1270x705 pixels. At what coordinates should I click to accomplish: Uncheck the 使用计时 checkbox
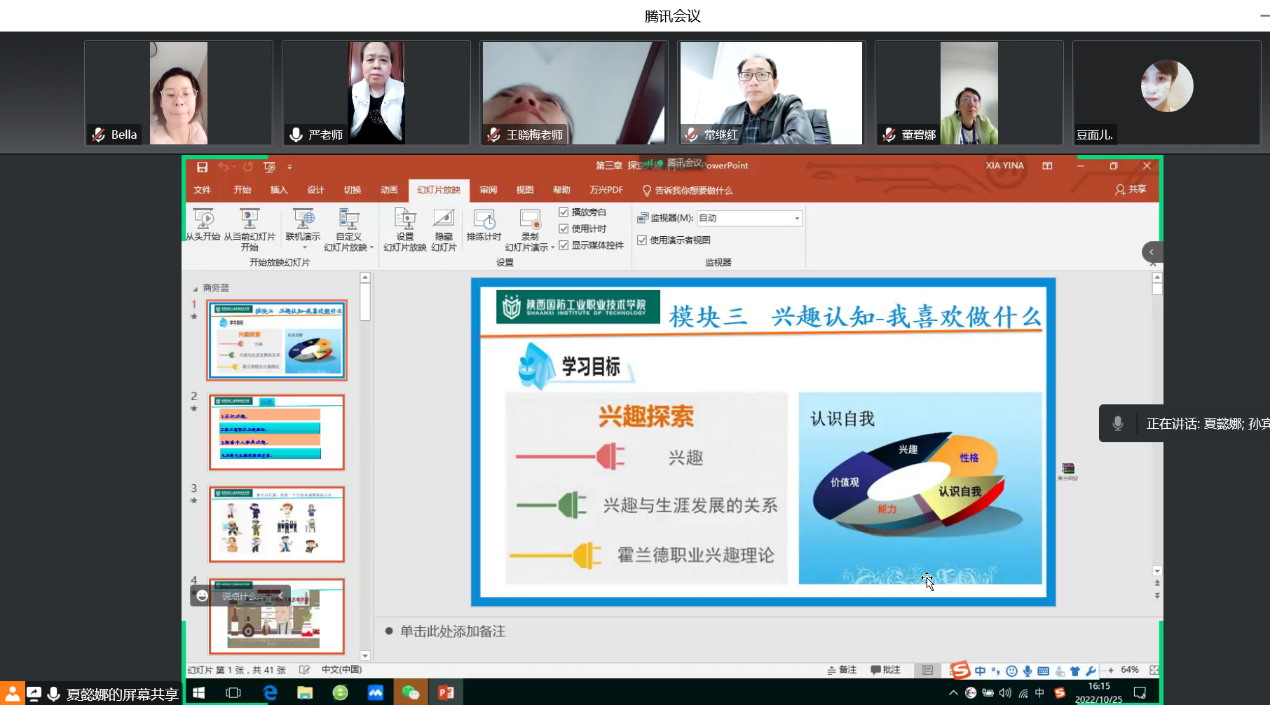pyautogui.click(x=564, y=229)
